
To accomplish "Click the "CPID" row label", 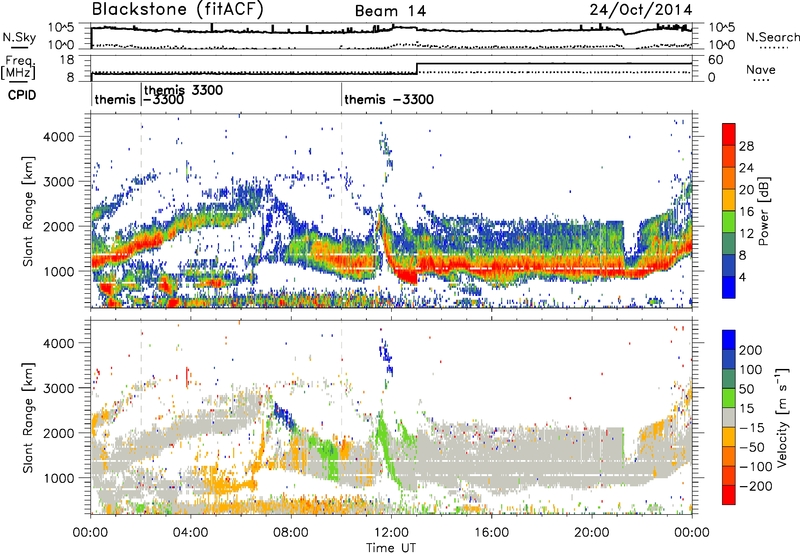I will tap(22, 95).
